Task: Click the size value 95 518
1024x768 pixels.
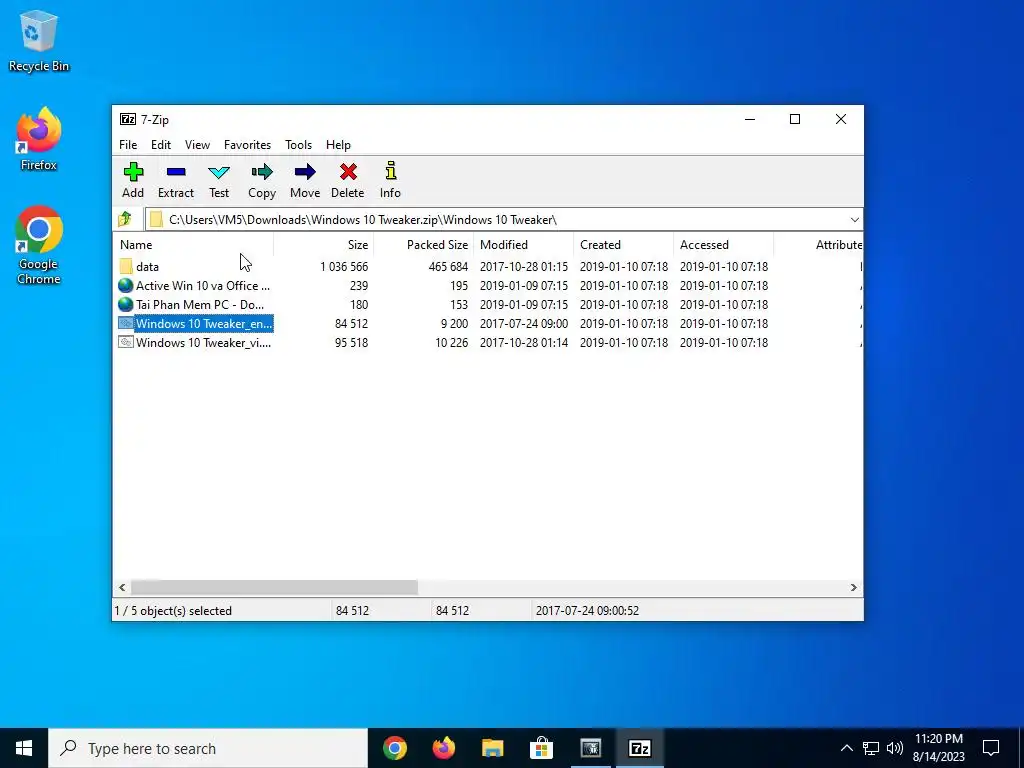Action: coord(351,342)
